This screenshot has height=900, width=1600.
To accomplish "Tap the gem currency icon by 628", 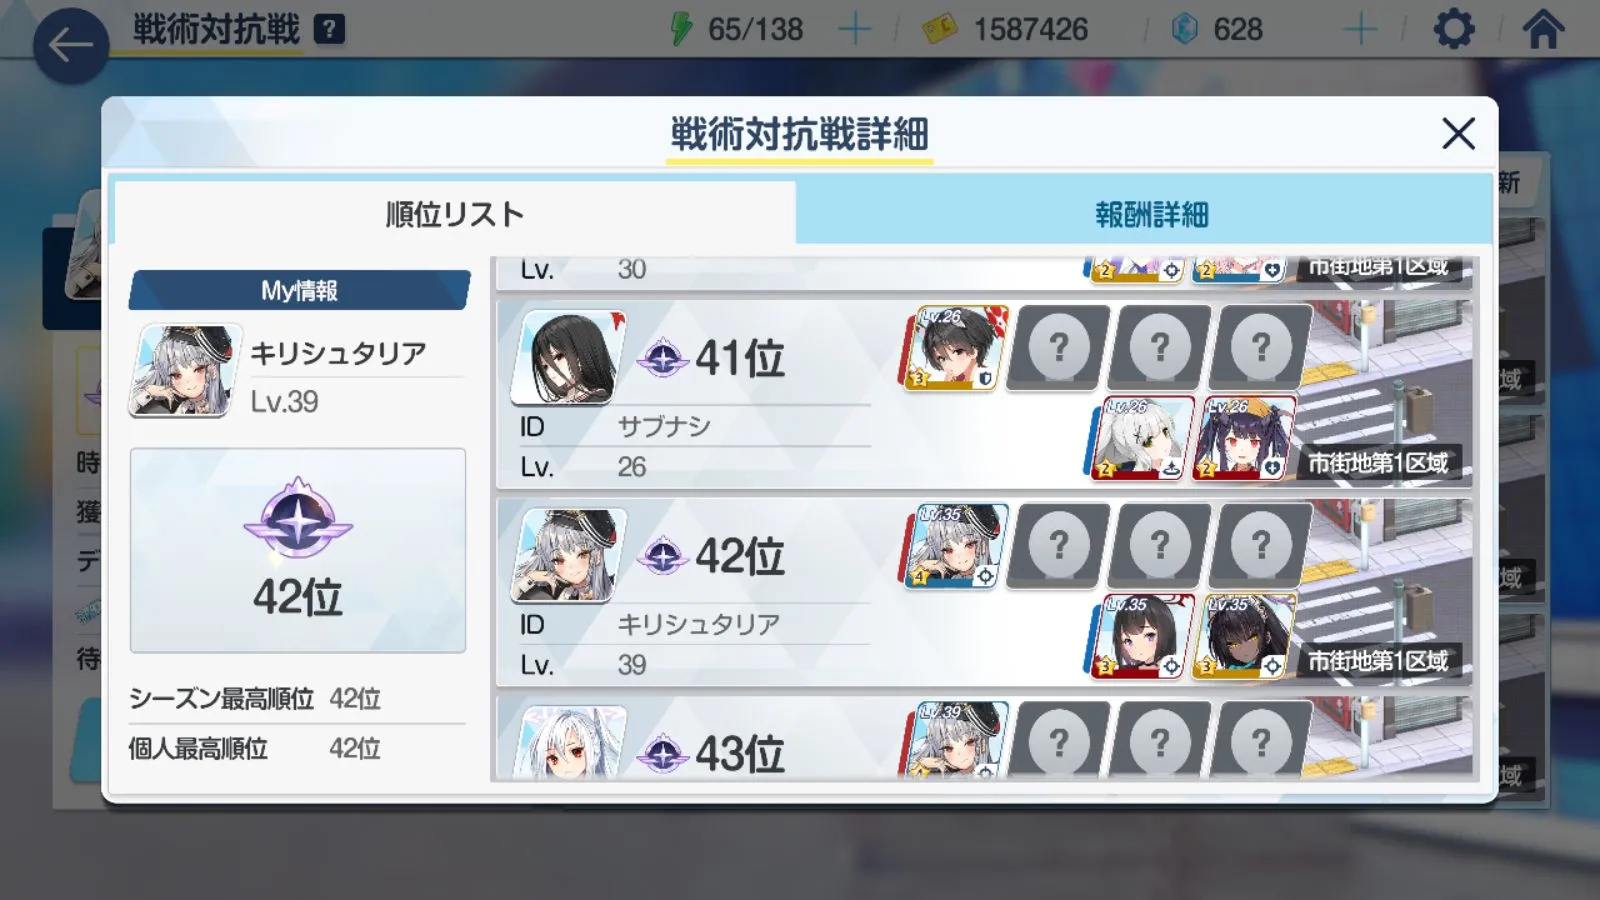I will tap(1184, 29).
